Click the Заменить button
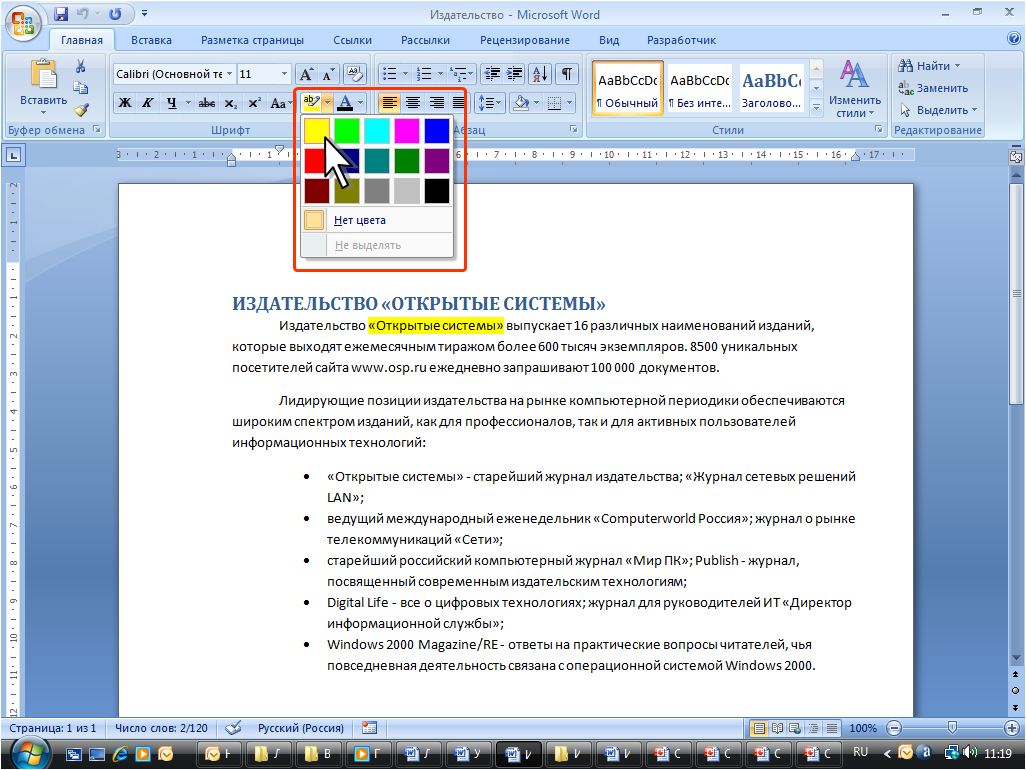Viewport: 1026px width, 770px height. pos(933,88)
